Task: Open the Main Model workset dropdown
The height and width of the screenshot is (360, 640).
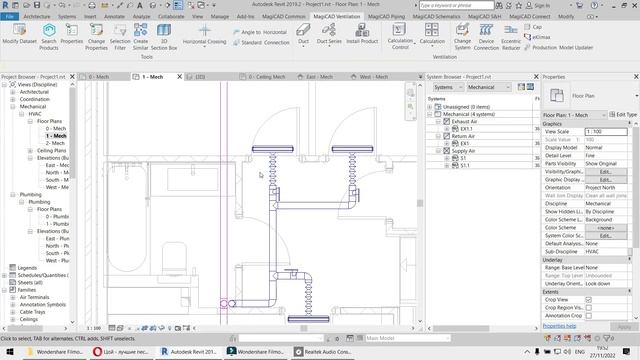Action: [407, 338]
